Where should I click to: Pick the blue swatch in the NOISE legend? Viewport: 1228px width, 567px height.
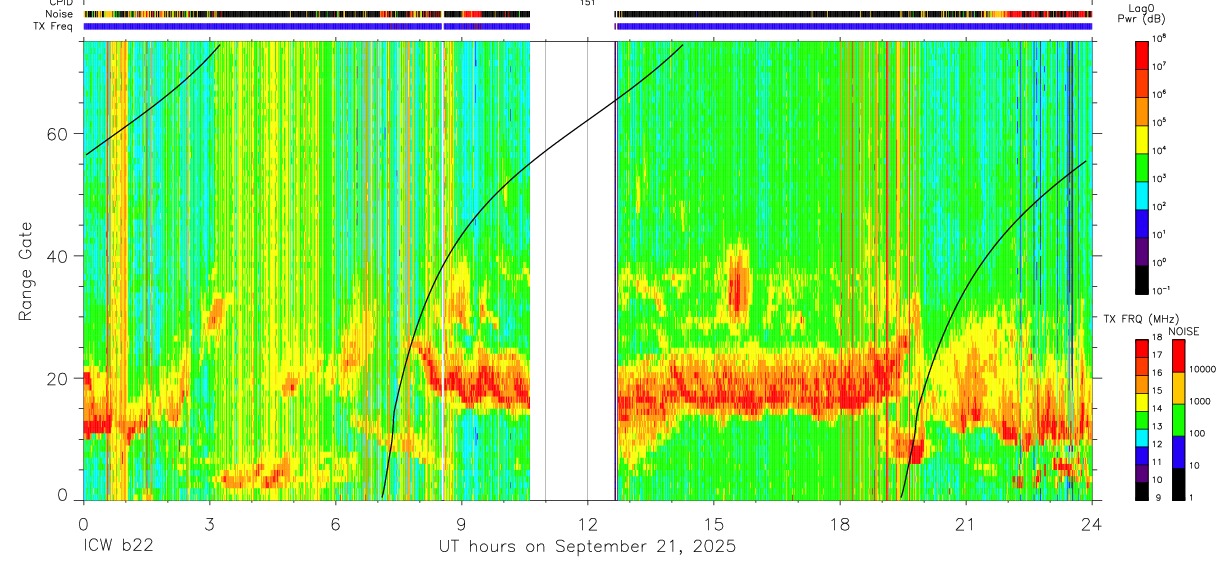[x=1180, y=451]
